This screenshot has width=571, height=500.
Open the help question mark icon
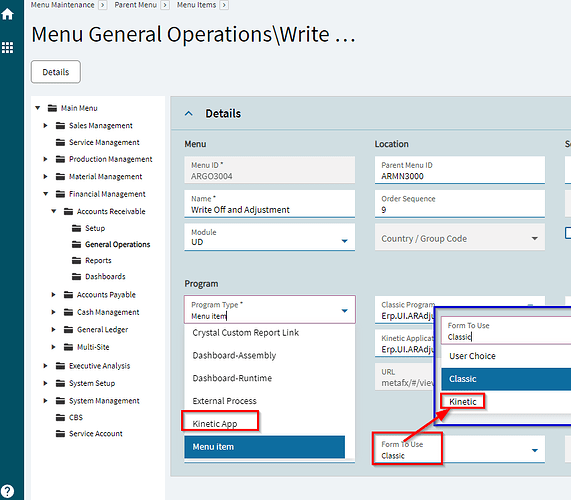(x=7, y=491)
